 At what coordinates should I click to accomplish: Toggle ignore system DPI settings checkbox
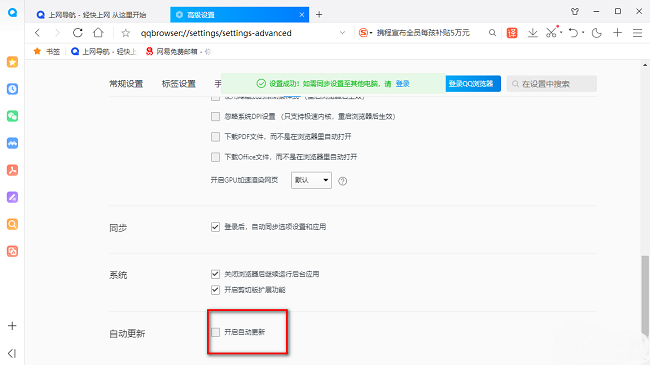tap(215, 117)
